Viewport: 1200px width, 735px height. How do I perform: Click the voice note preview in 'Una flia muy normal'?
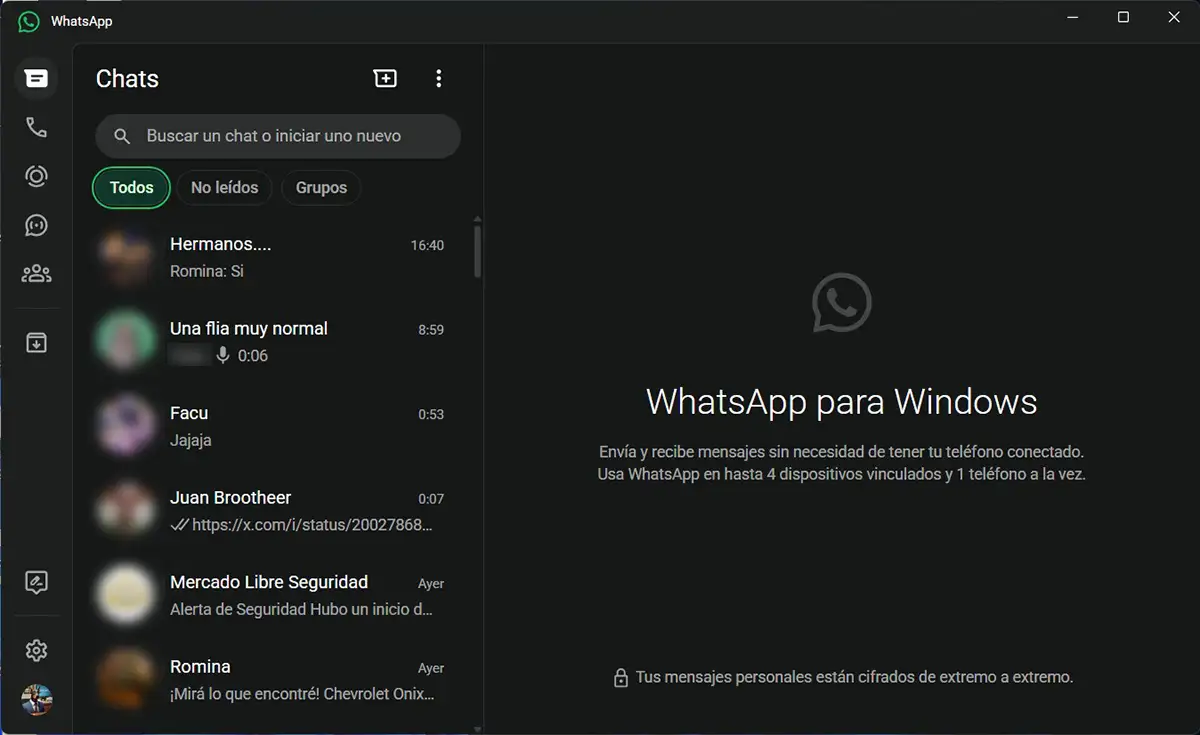click(227, 355)
